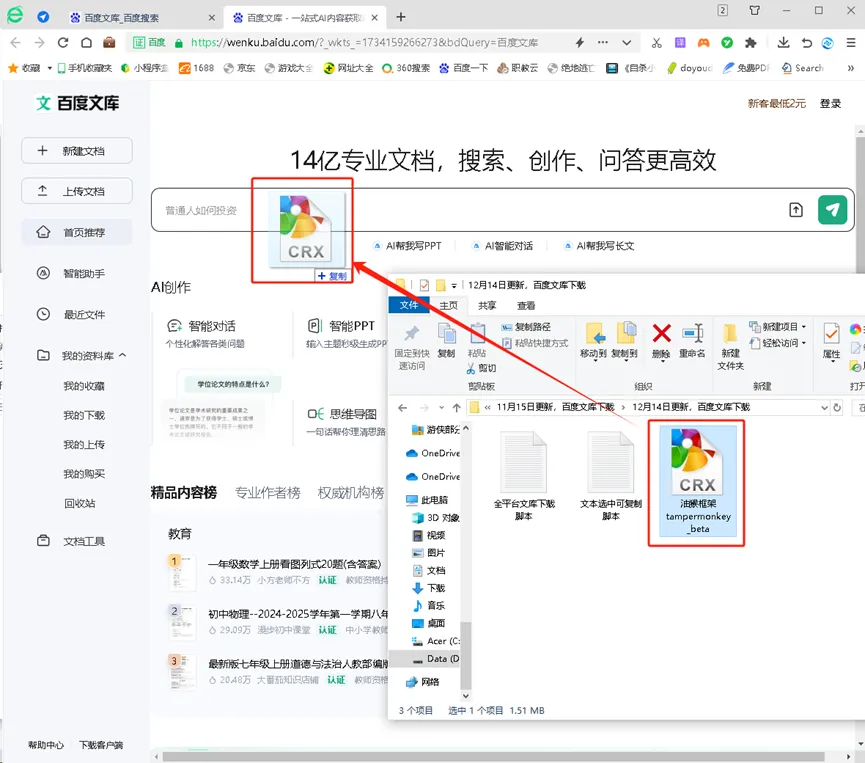Switch to 主页 tab in Explorer
865x763 pixels.
pyautogui.click(x=448, y=305)
